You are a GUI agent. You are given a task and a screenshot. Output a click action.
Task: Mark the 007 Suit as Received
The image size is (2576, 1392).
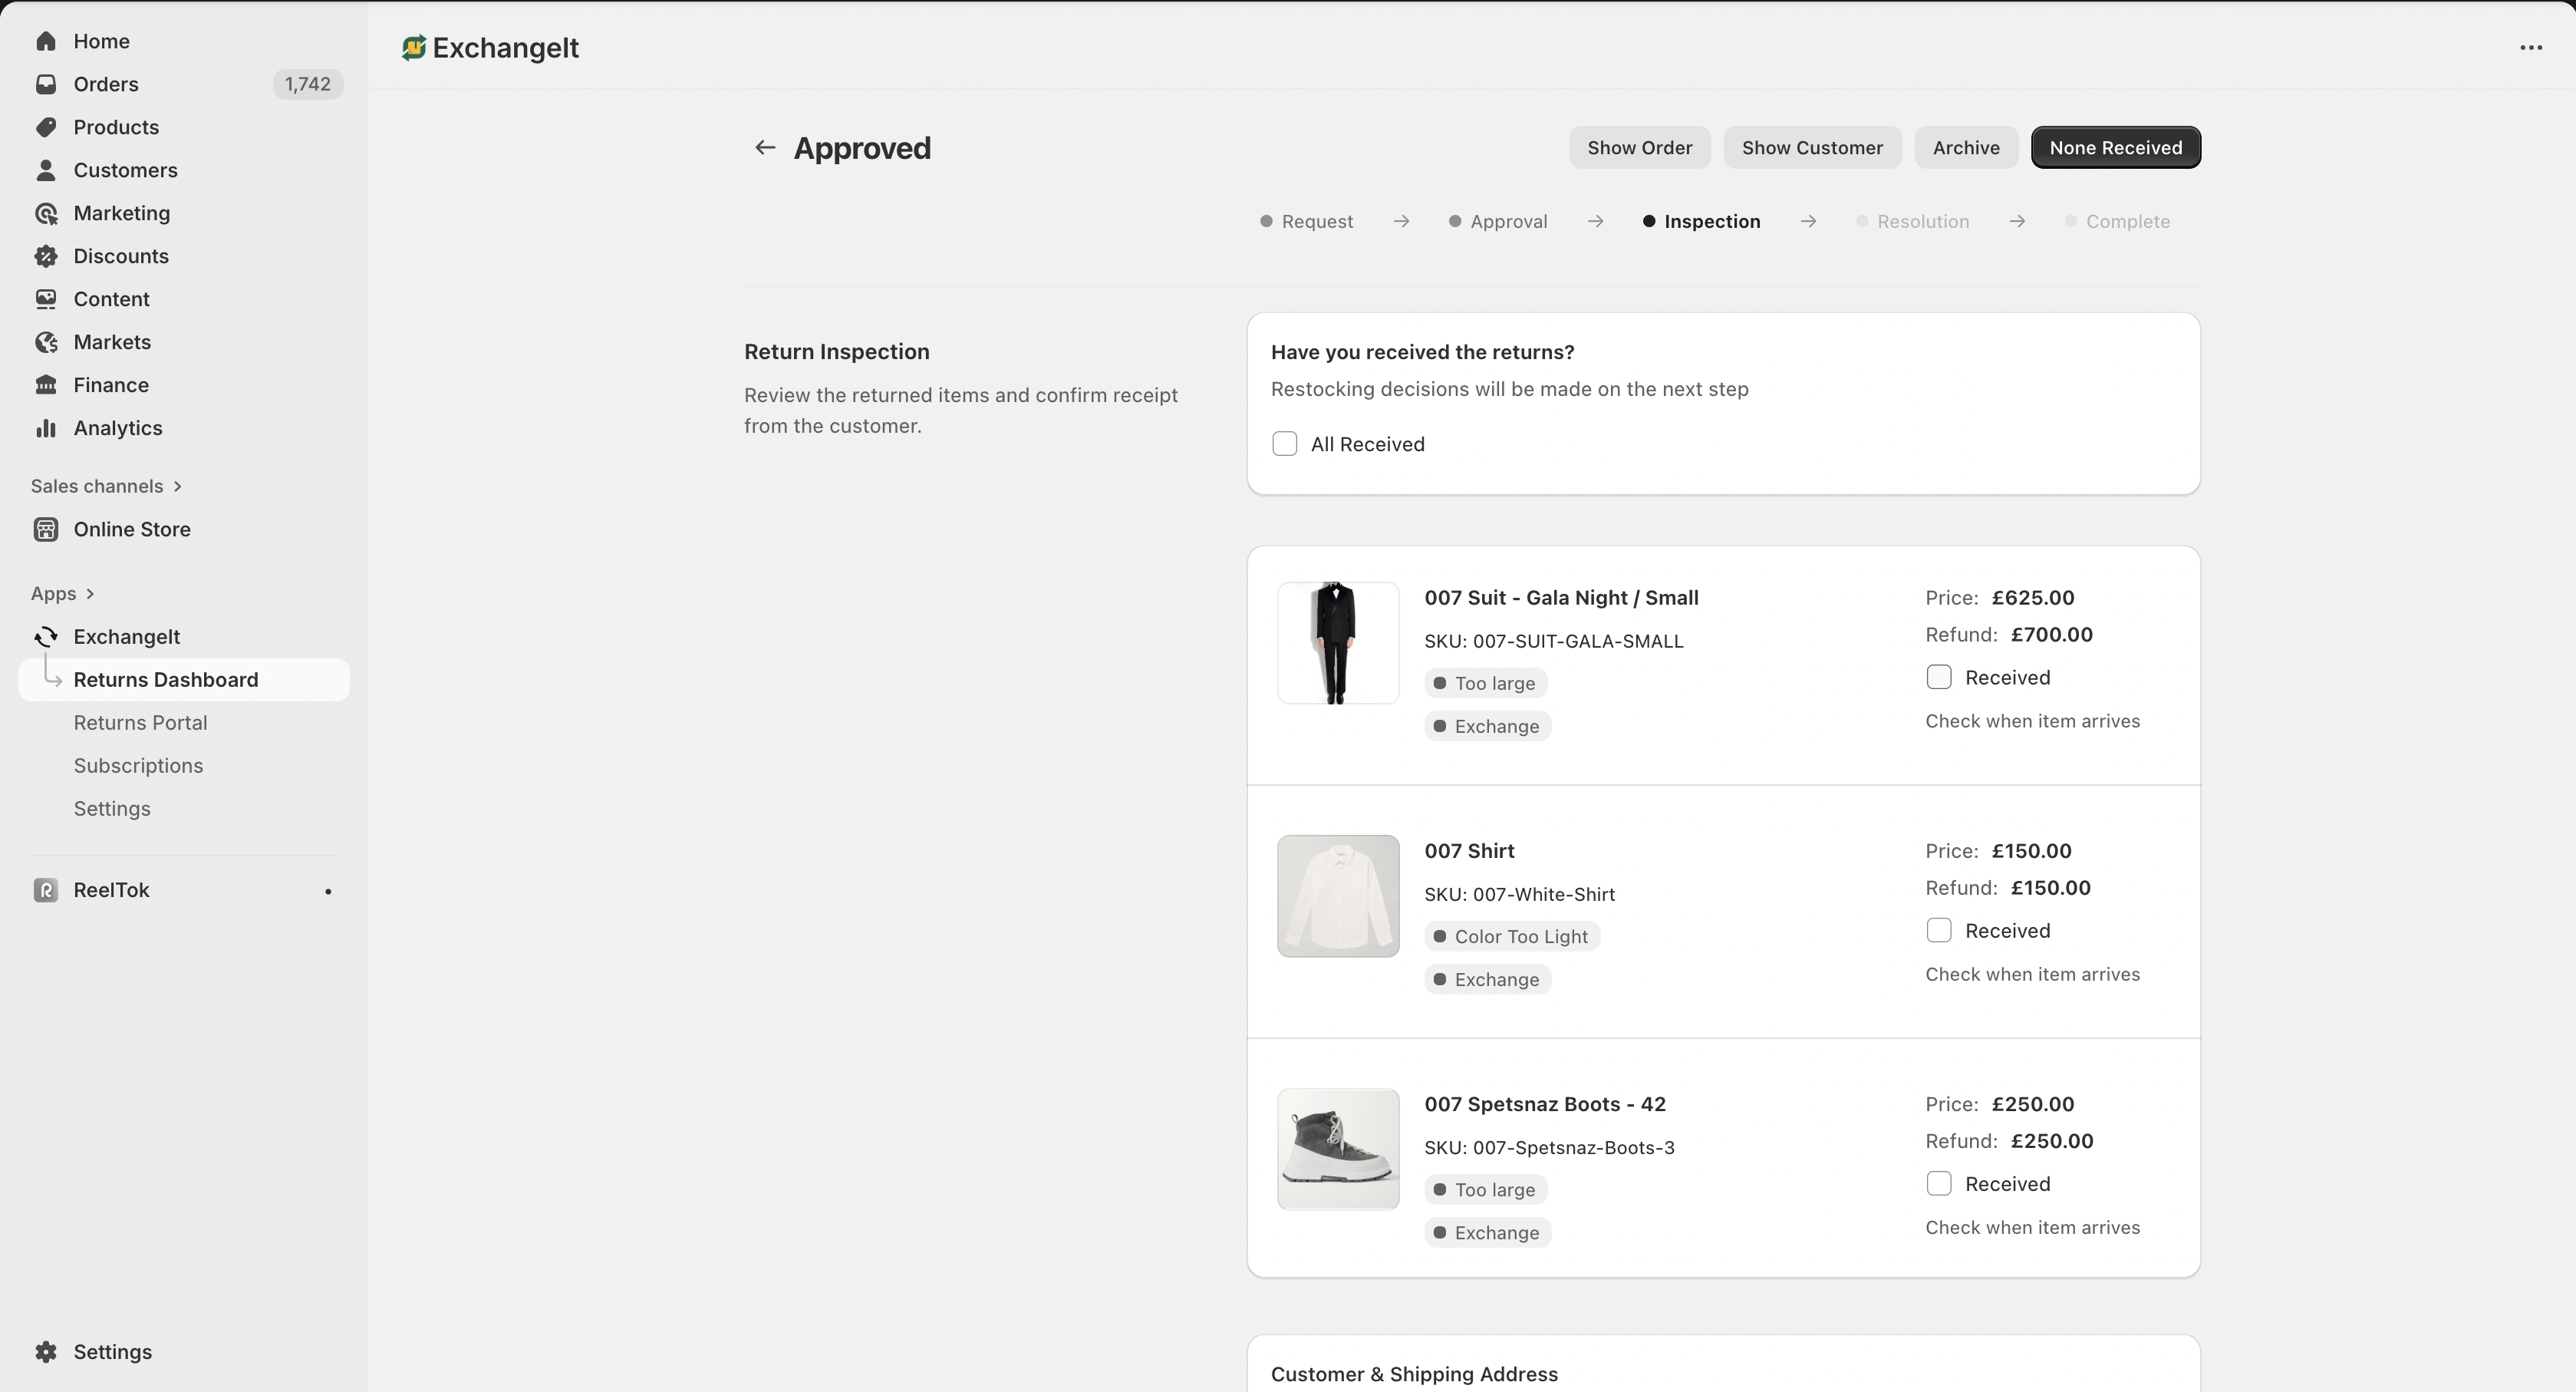tap(1939, 678)
